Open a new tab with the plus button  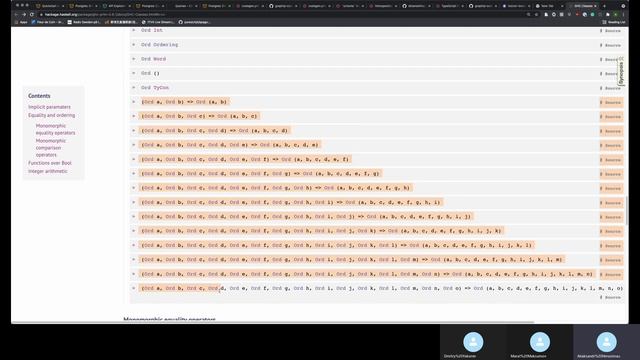point(604,6)
